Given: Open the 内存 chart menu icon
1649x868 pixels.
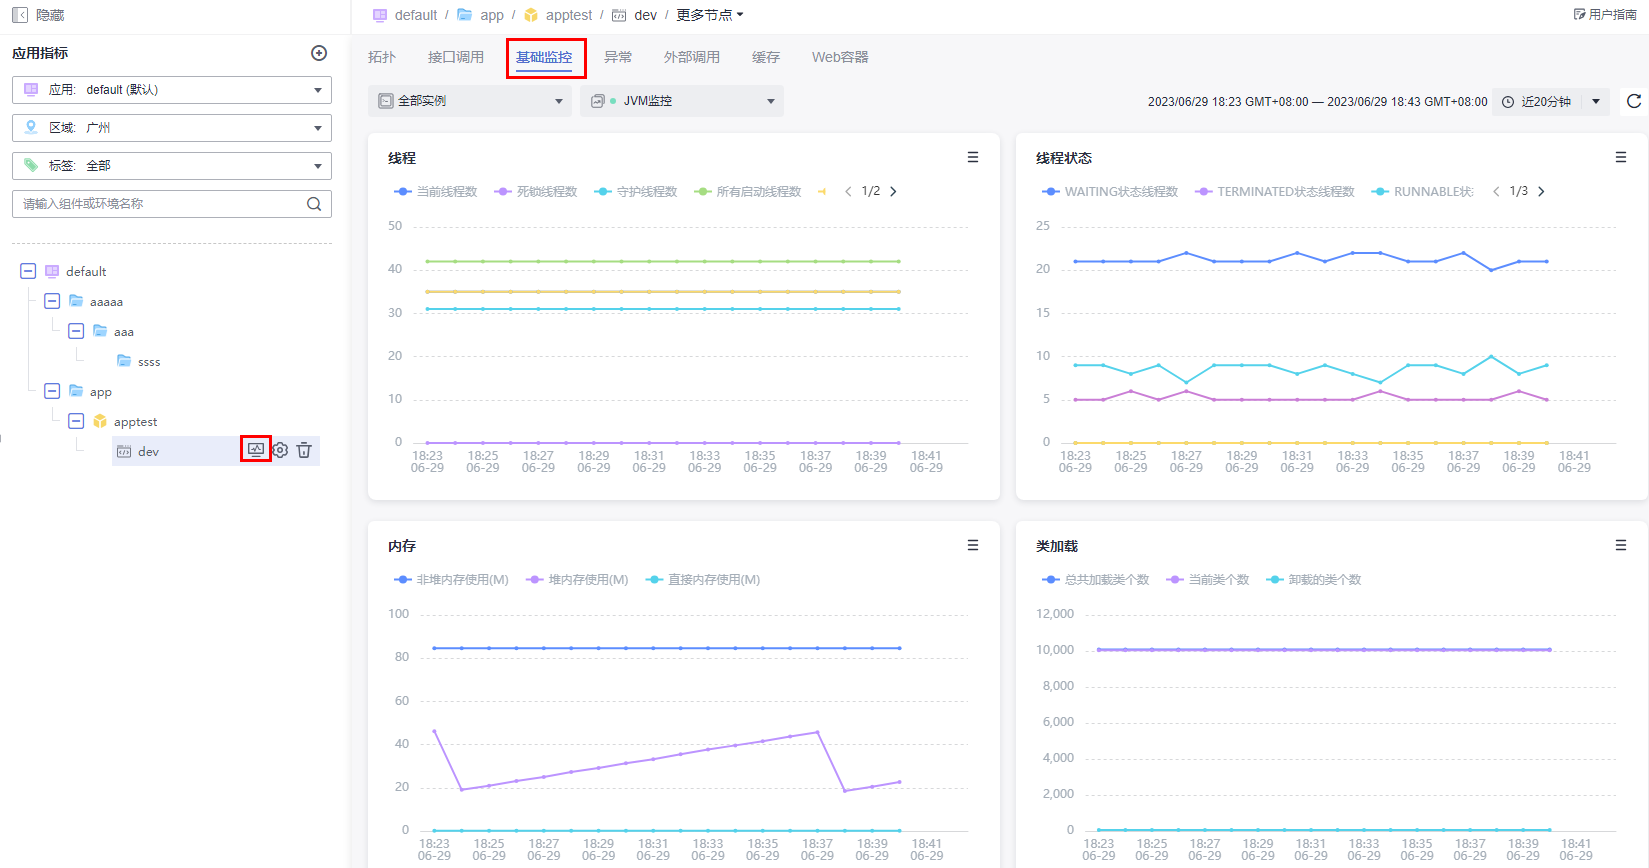Looking at the screenshot, I should (973, 546).
